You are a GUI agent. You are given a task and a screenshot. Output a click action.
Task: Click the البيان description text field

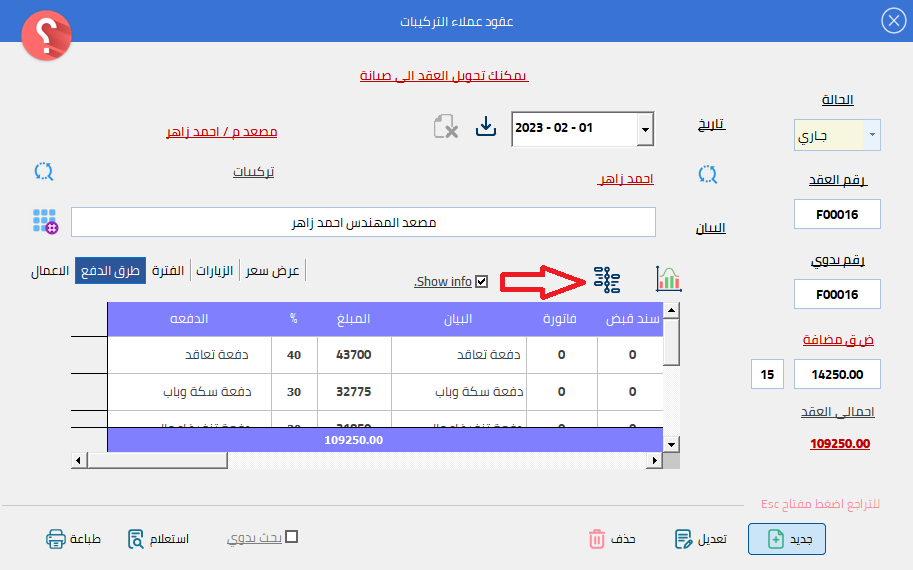coord(363,222)
